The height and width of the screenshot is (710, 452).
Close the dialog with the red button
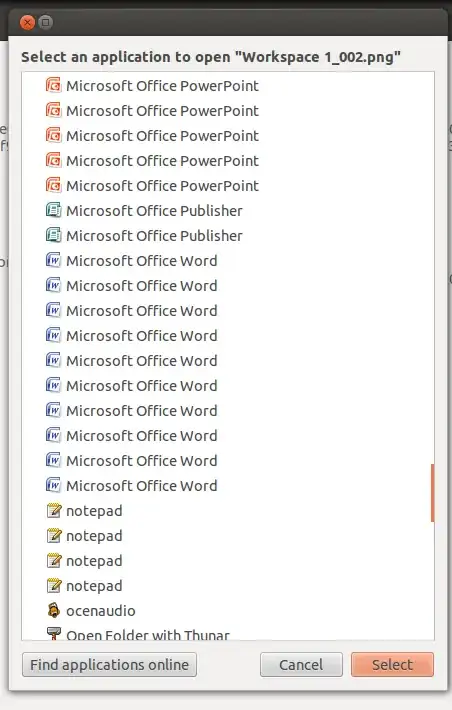pyautogui.click(x=28, y=22)
